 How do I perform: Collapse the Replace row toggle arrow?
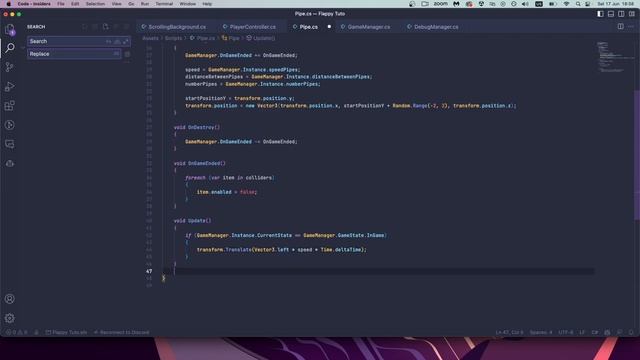pyautogui.click(x=24, y=47)
